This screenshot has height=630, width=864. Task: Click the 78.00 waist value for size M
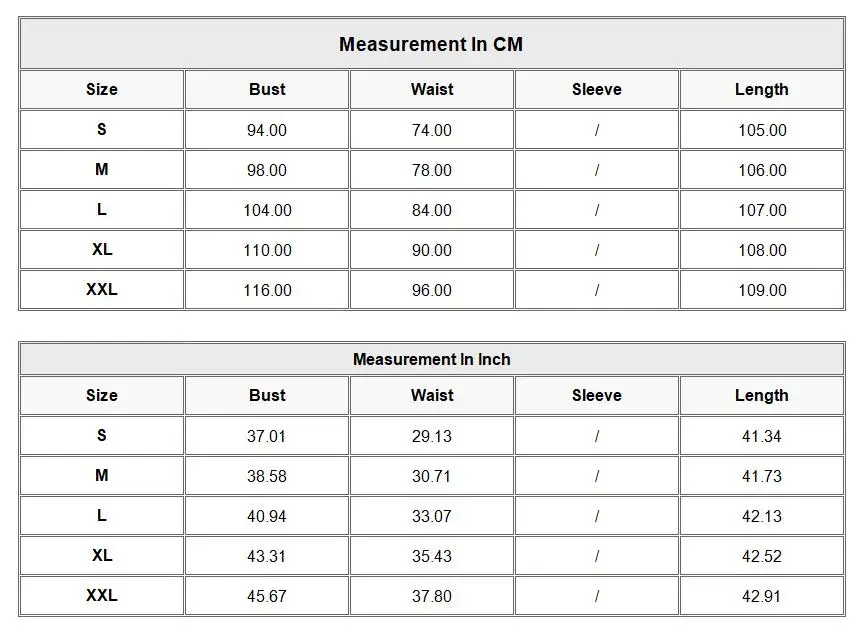click(x=432, y=170)
